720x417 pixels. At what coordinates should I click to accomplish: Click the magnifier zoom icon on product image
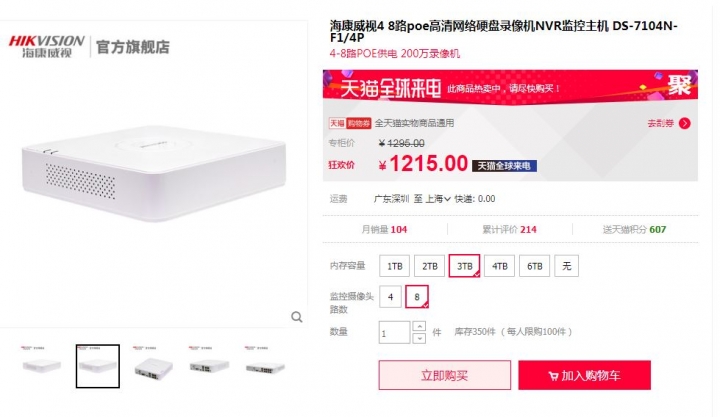tap(297, 317)
